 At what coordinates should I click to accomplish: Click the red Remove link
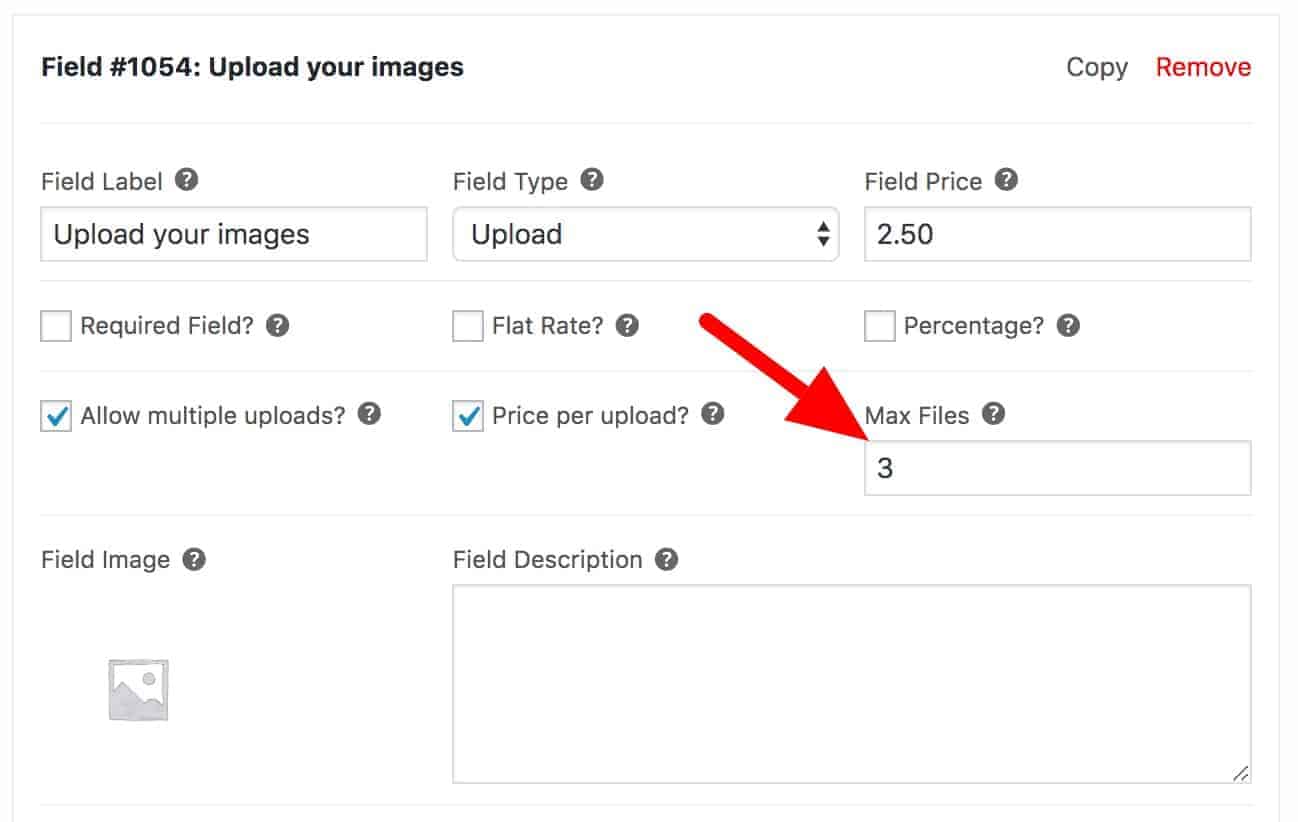(x=1203, y=67)
